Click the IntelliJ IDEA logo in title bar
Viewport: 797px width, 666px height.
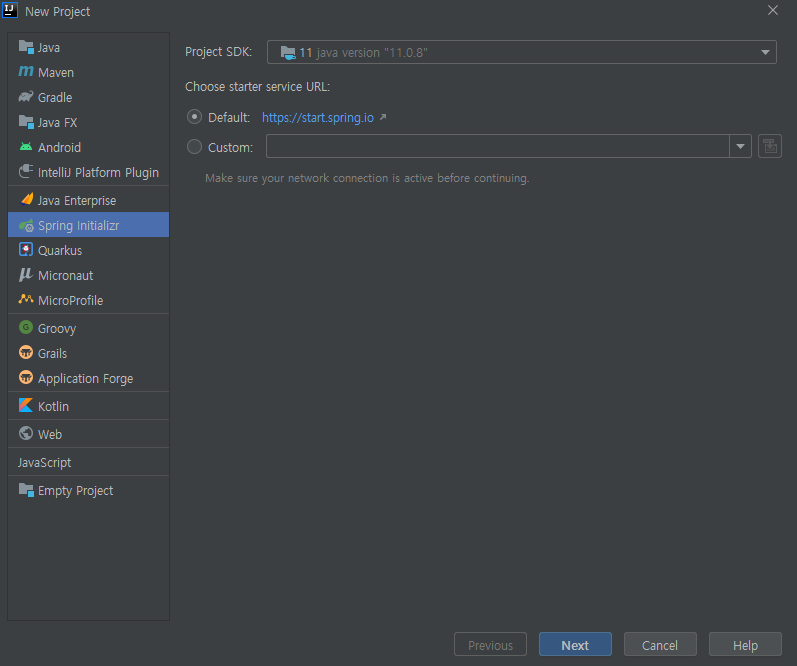coord(10,10)
